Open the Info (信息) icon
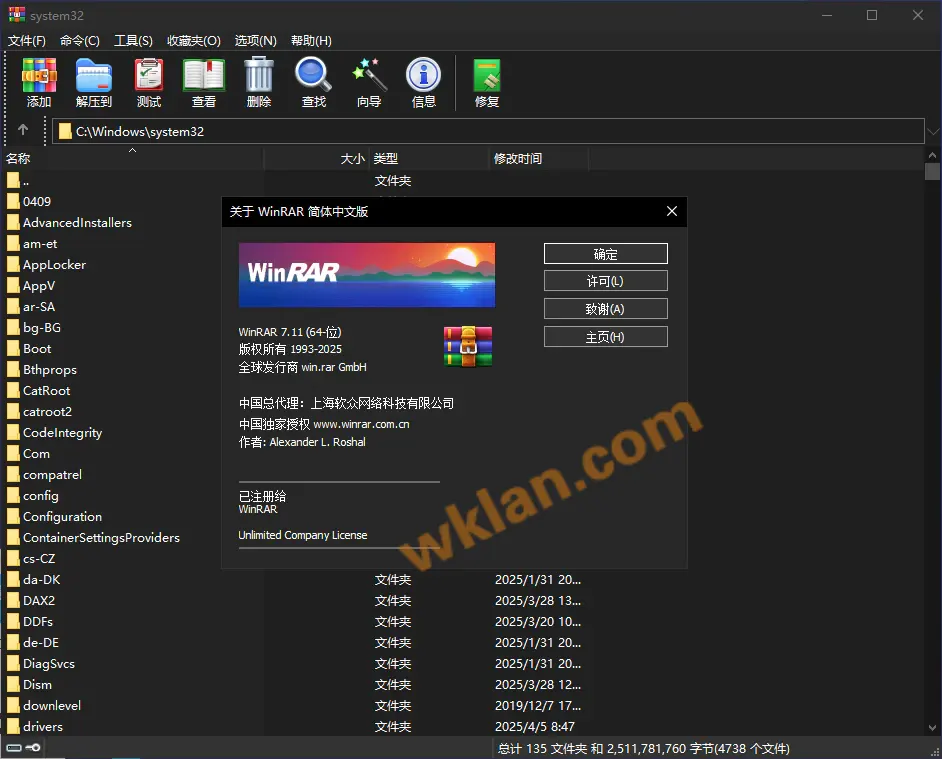The image size is (942, 759). tap(424, 82)
